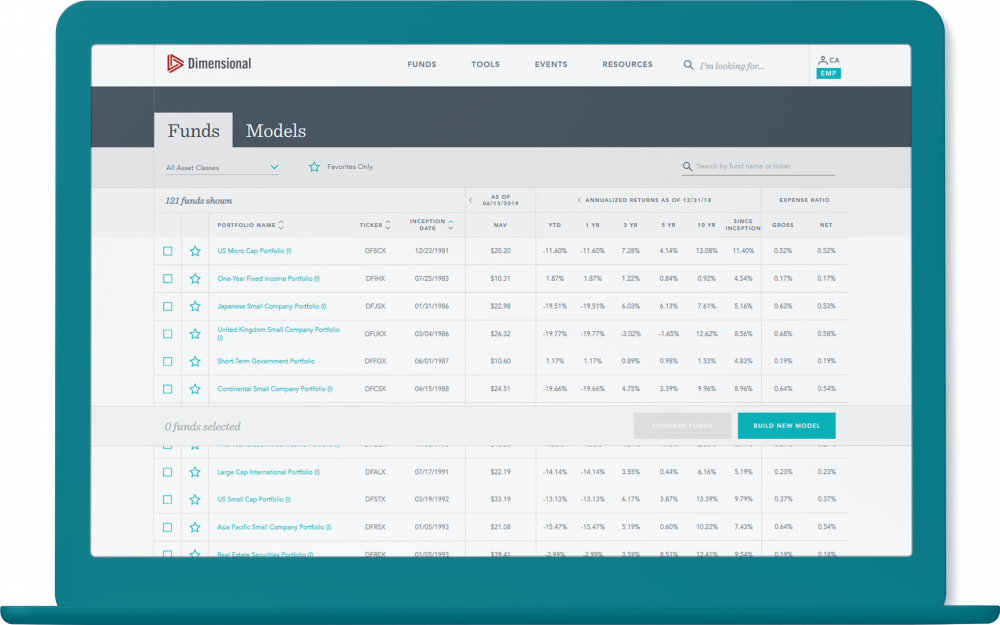Star the United Kingdom Small Company Portfolio
This screenshot has width=1000, height=625.
tap(195, 334)
